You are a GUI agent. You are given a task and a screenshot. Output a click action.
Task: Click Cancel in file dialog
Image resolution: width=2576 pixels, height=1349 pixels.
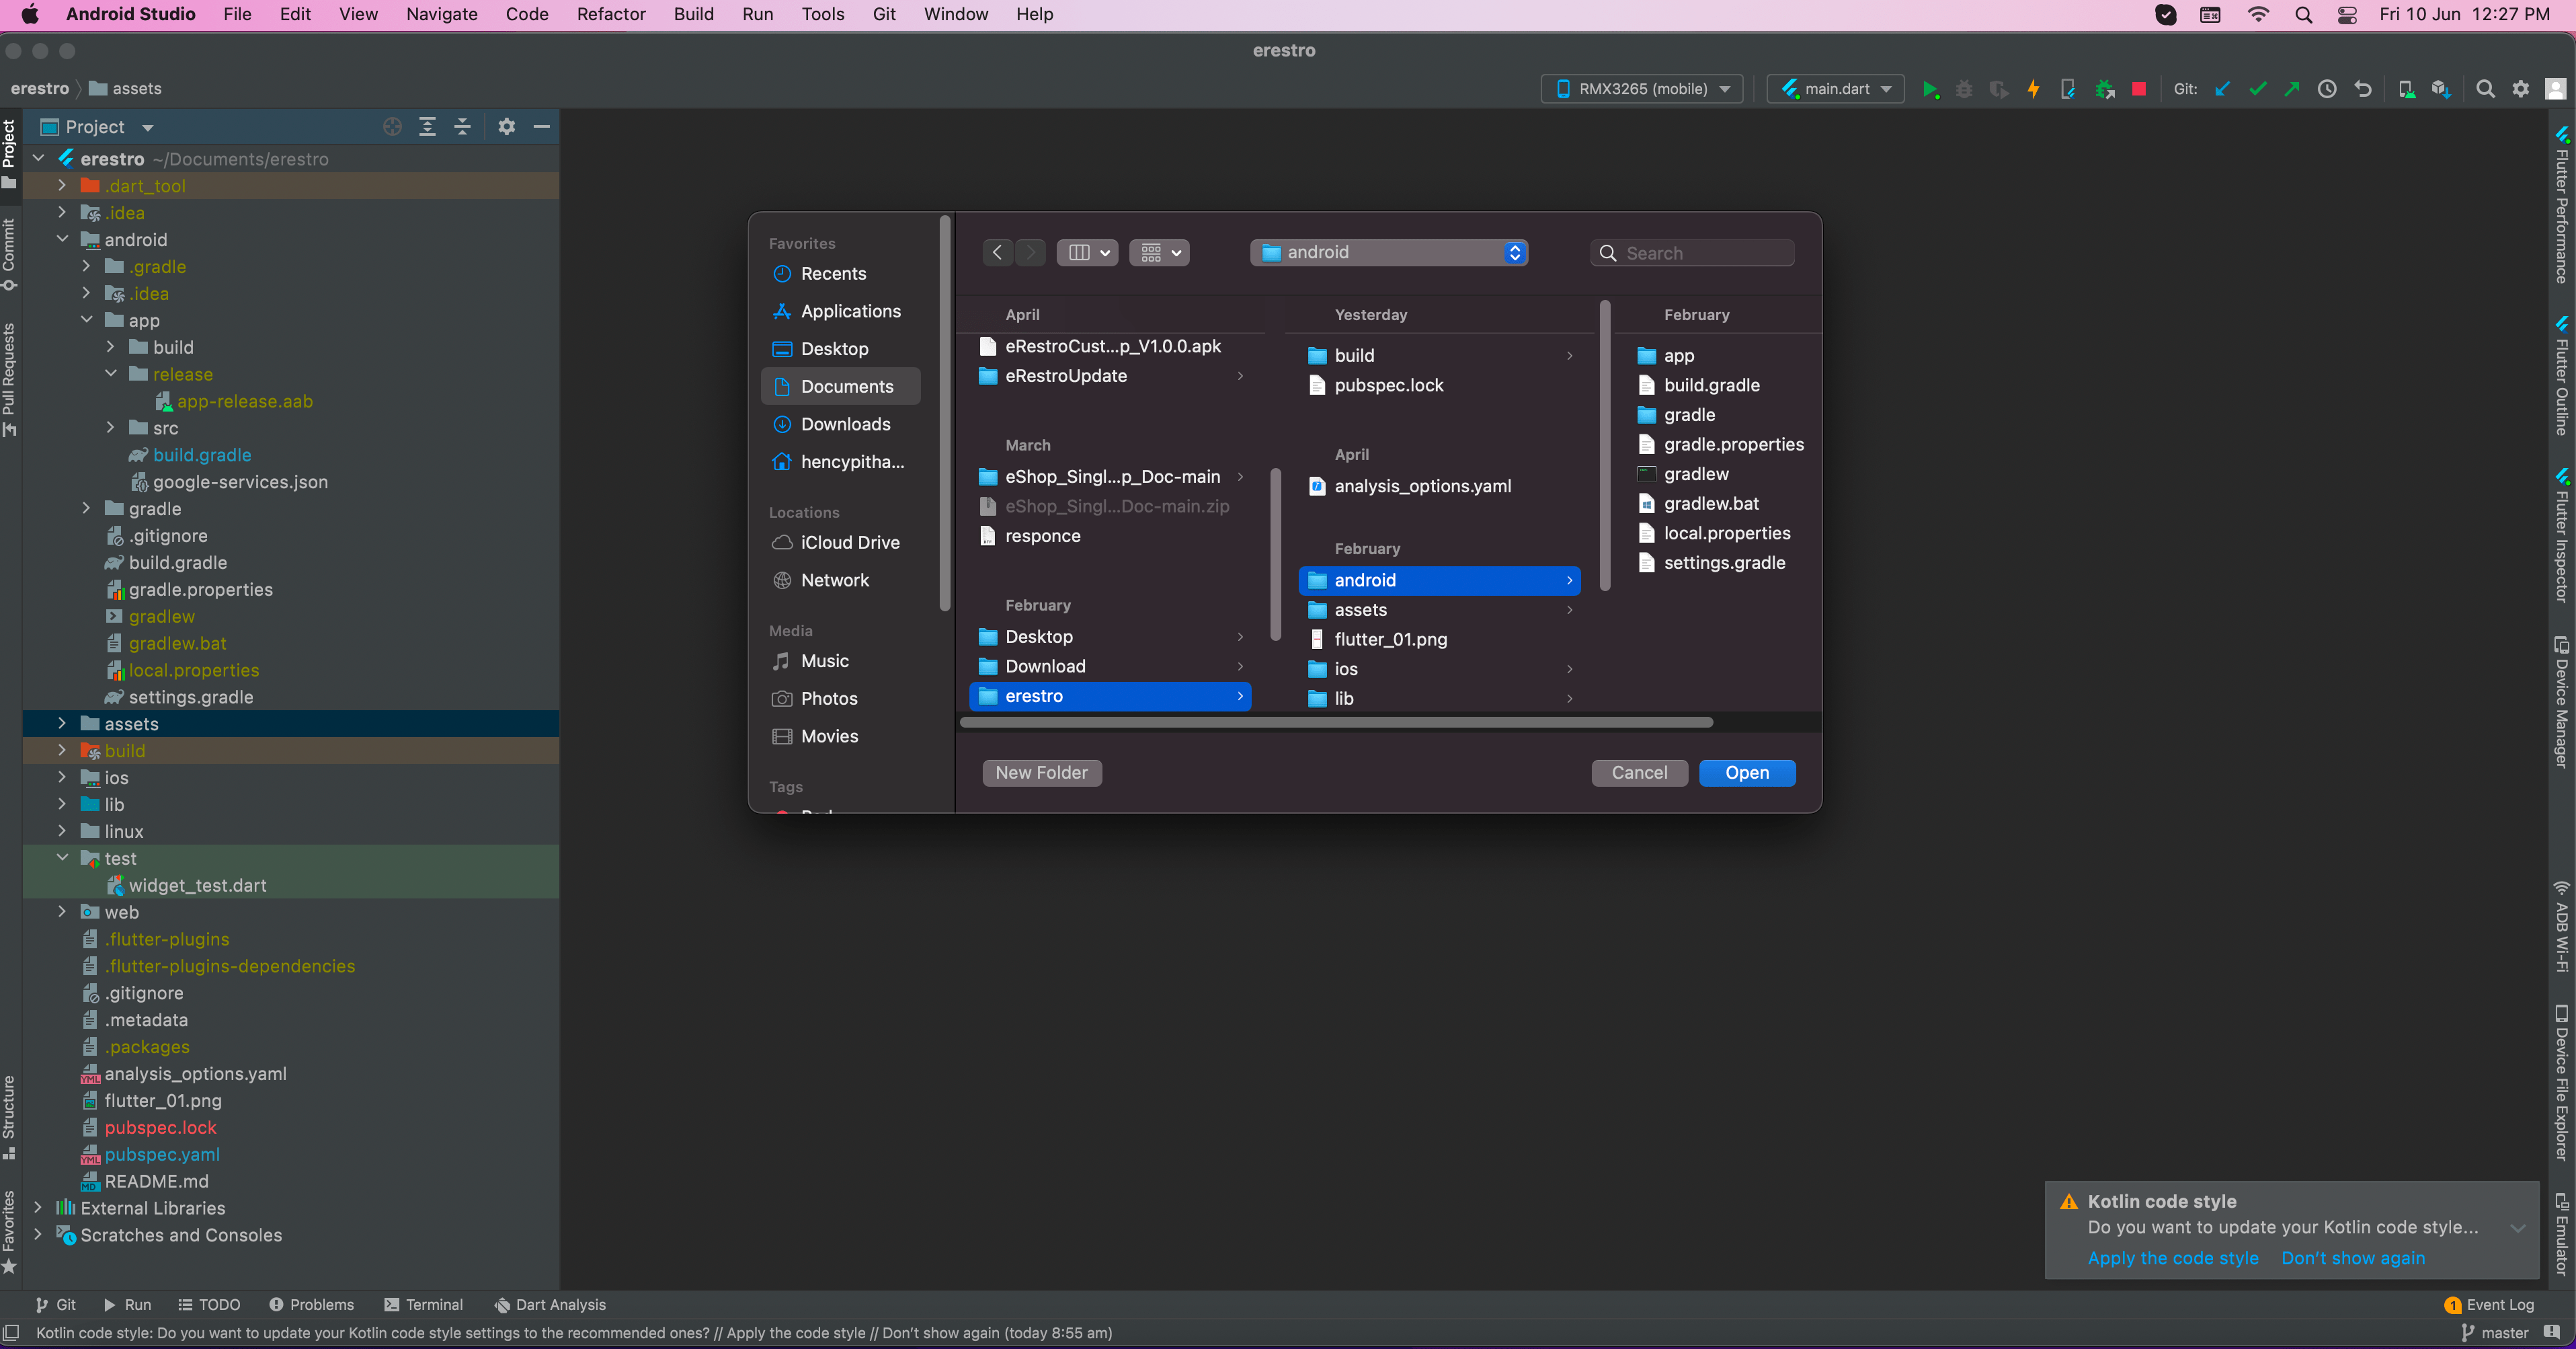(x=1639, y=773)
